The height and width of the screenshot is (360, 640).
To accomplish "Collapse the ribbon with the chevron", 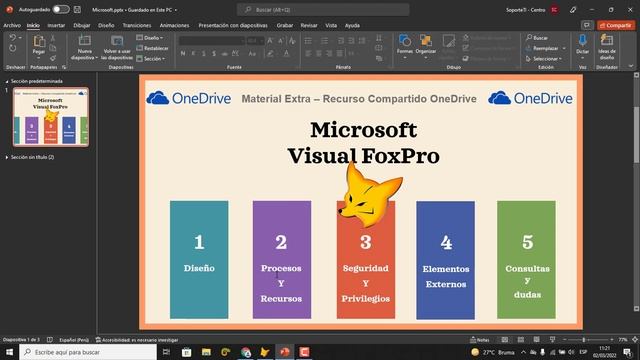I will tap(631, 66).
